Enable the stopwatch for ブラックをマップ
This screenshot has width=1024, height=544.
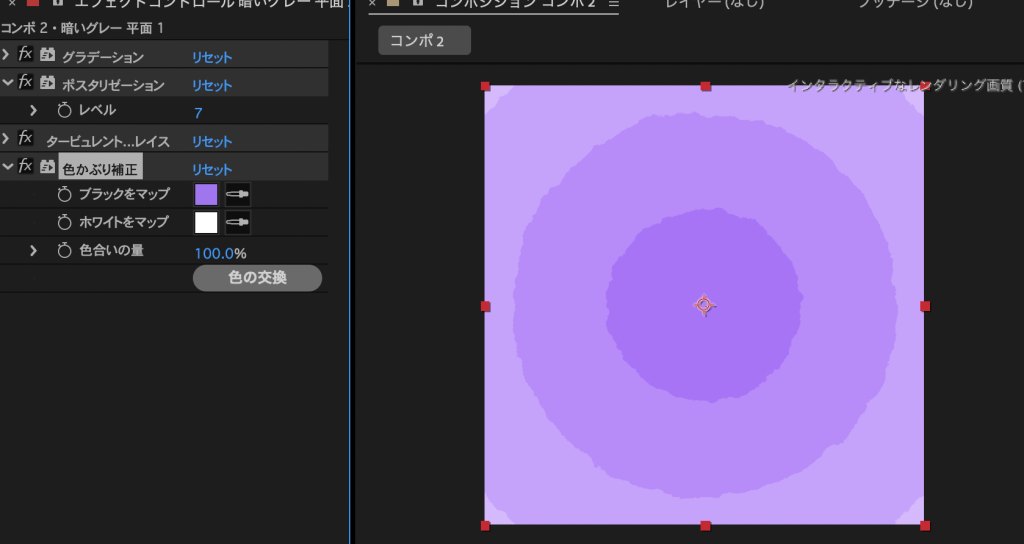pyautogui.click(x=65, y=194)
